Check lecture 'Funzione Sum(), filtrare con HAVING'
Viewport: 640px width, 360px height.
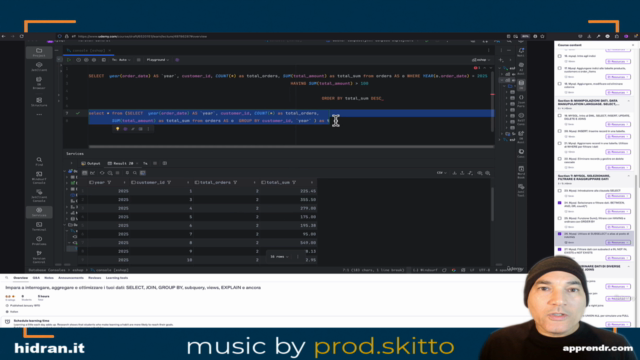[x=560, y=218]
